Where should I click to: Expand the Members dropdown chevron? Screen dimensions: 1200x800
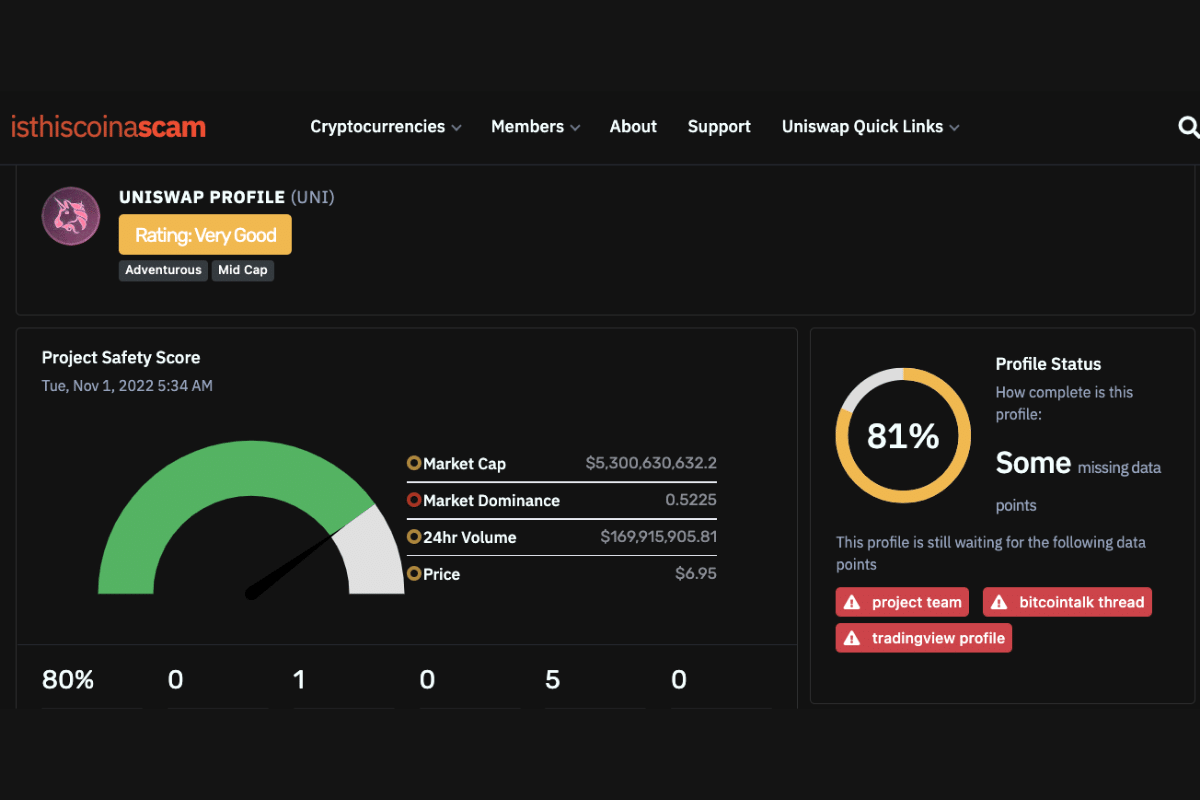[x=574, y=128]
